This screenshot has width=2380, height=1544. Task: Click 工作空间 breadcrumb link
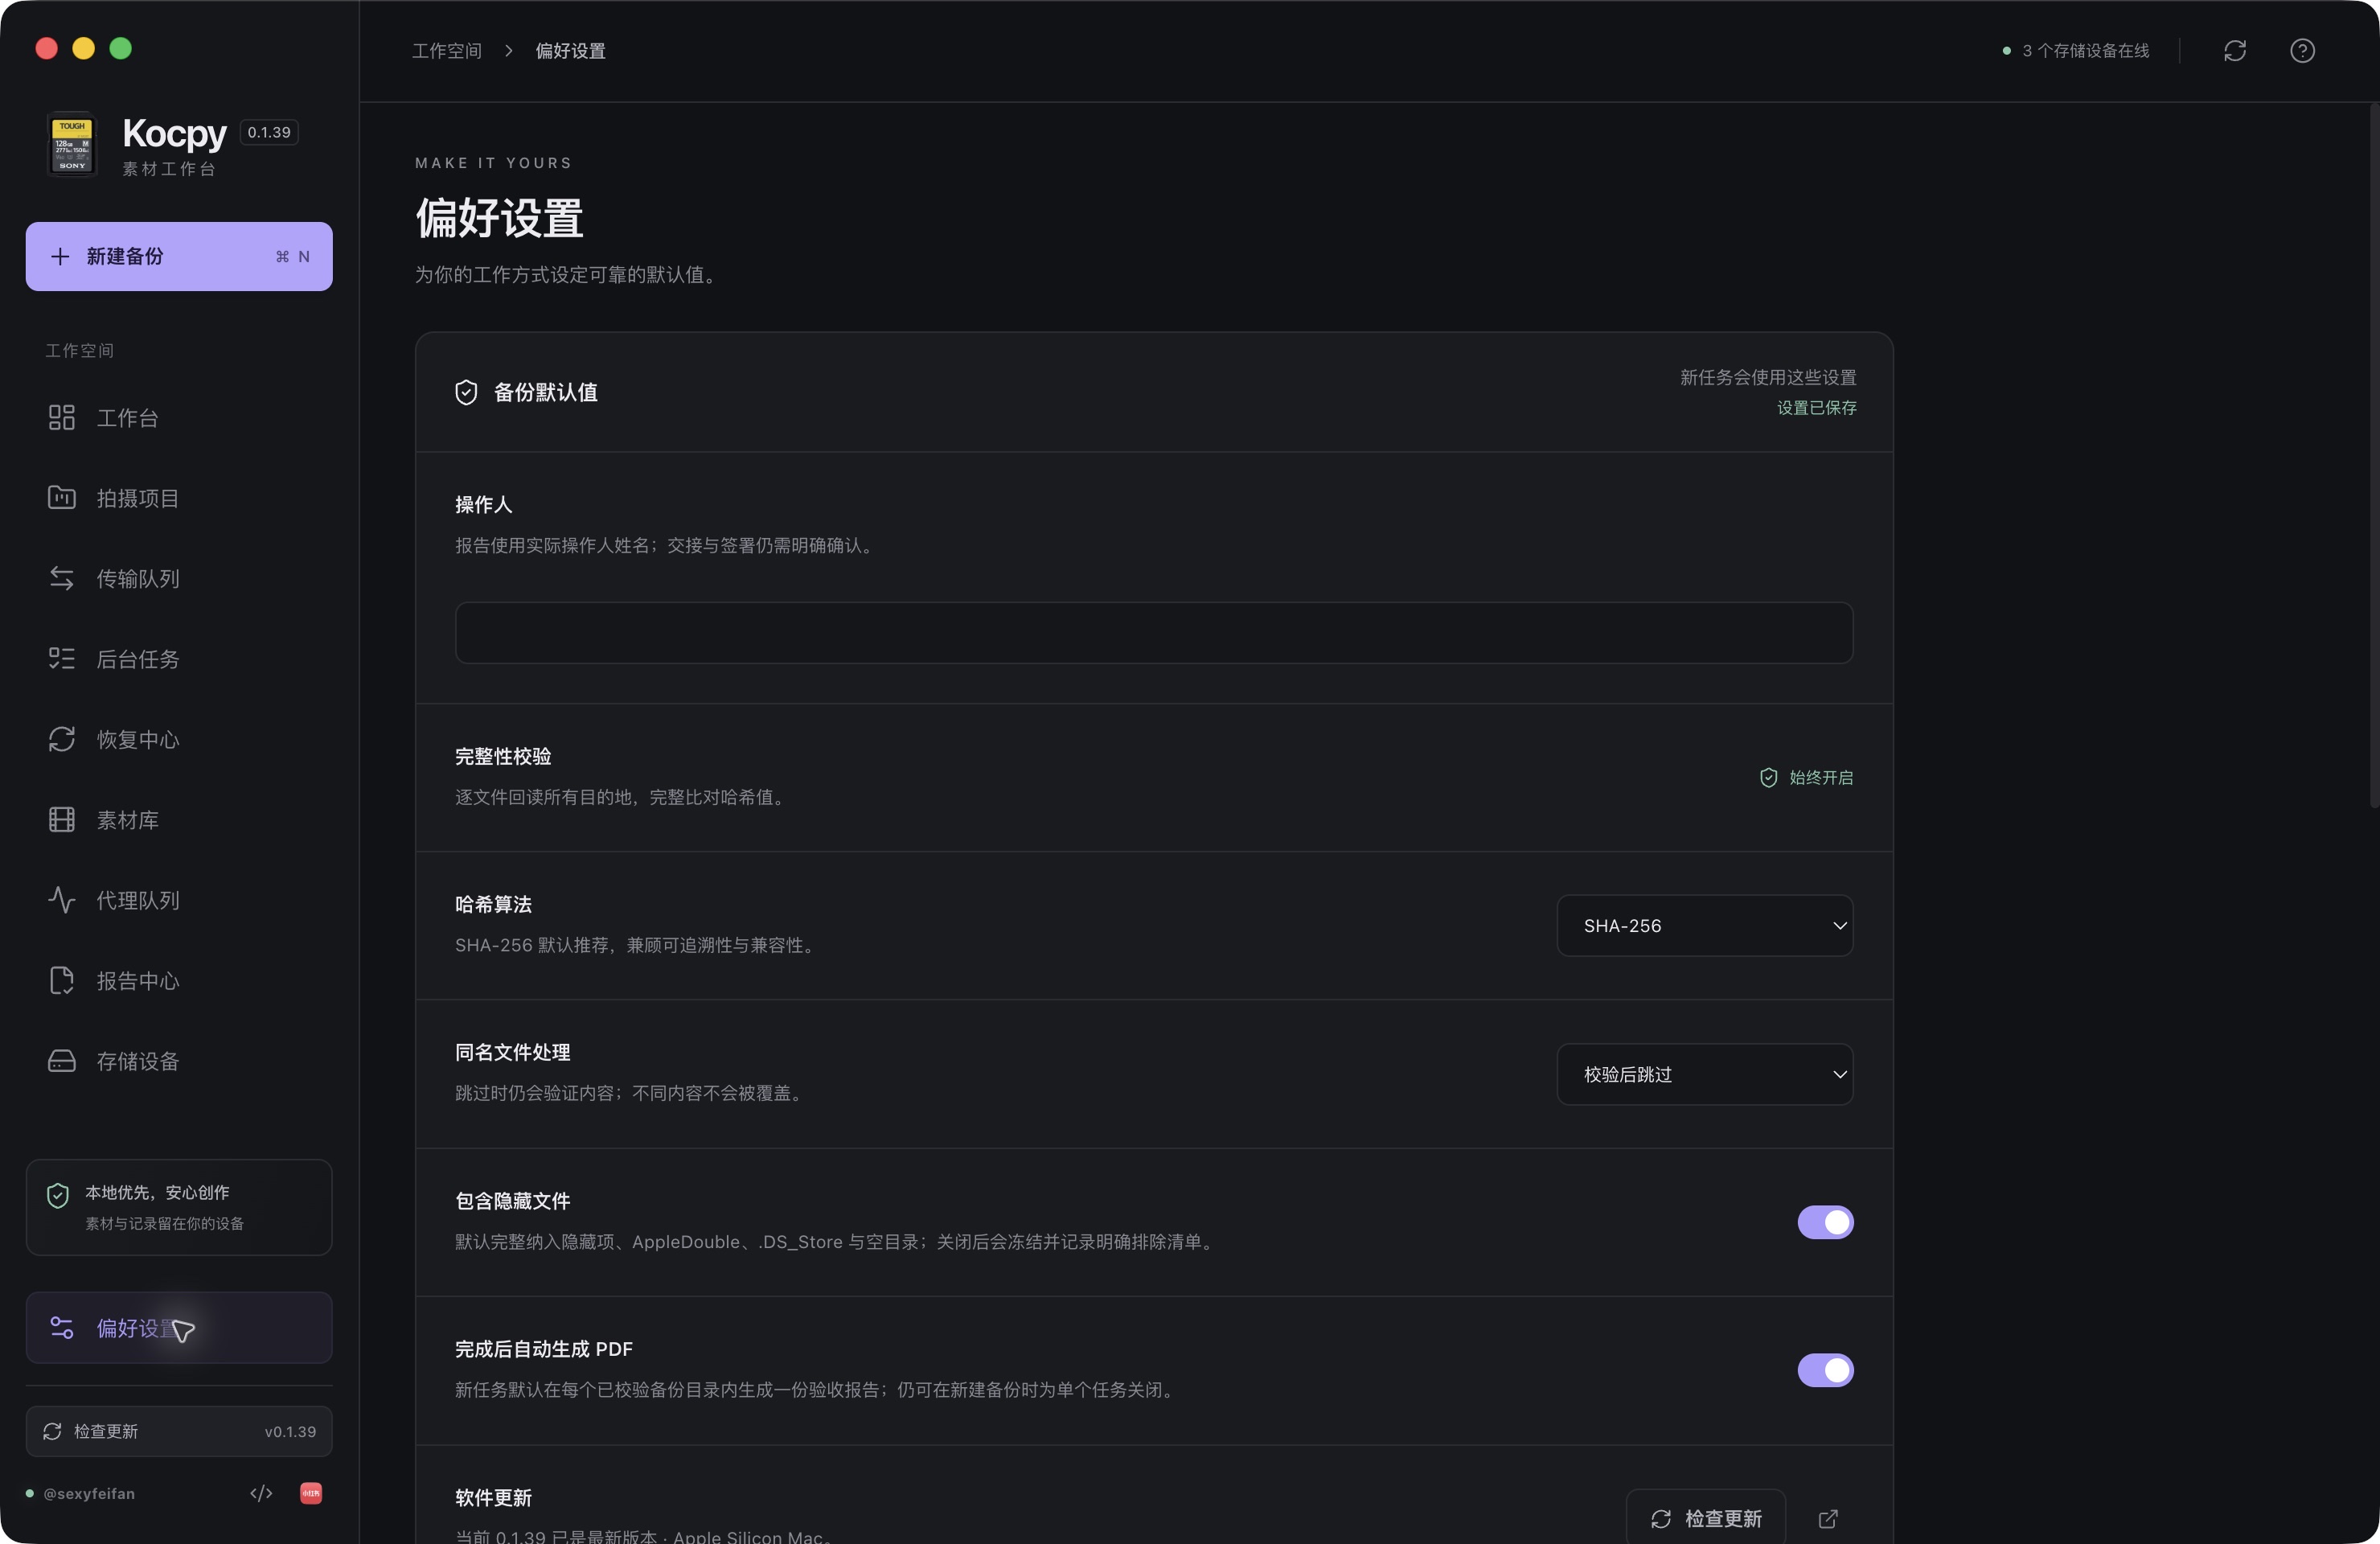point(447,51)
